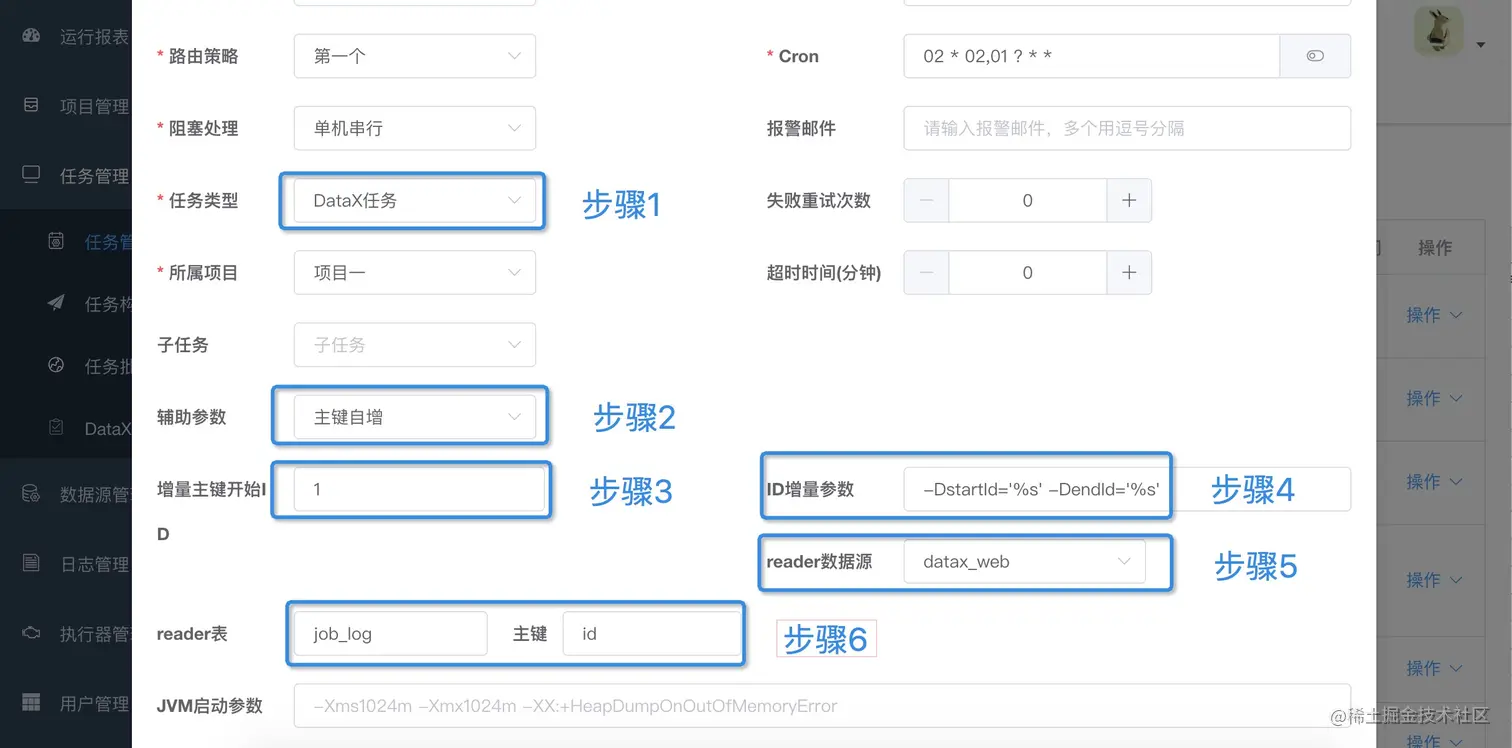Decrease 超时时间(分钟) with the minus button

coord(926,272)
